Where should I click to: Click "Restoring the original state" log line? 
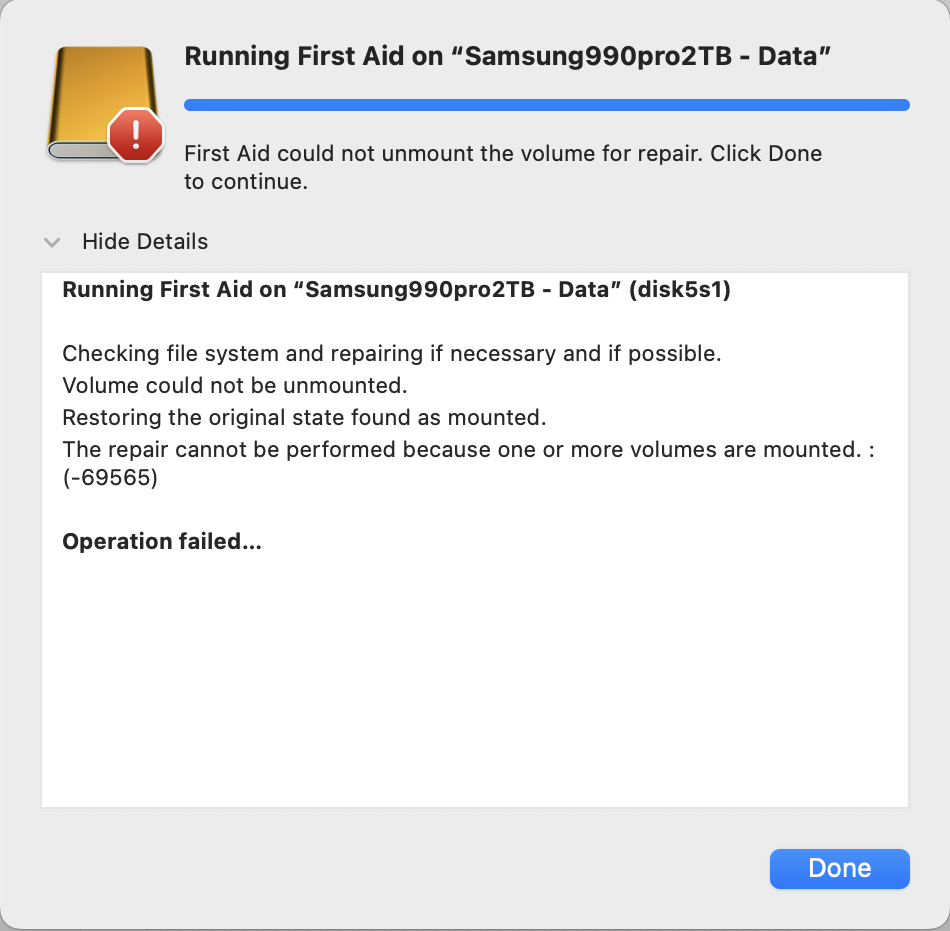pyautogui.click(x=304, y=417)
